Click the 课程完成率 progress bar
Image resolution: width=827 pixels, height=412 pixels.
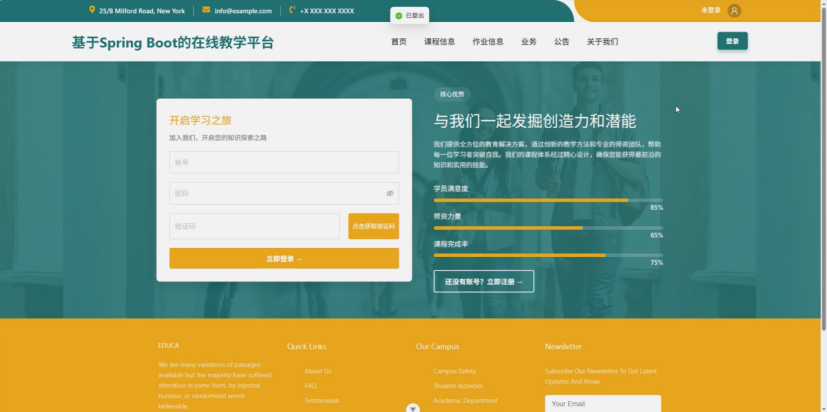click(x=548, y=255)
